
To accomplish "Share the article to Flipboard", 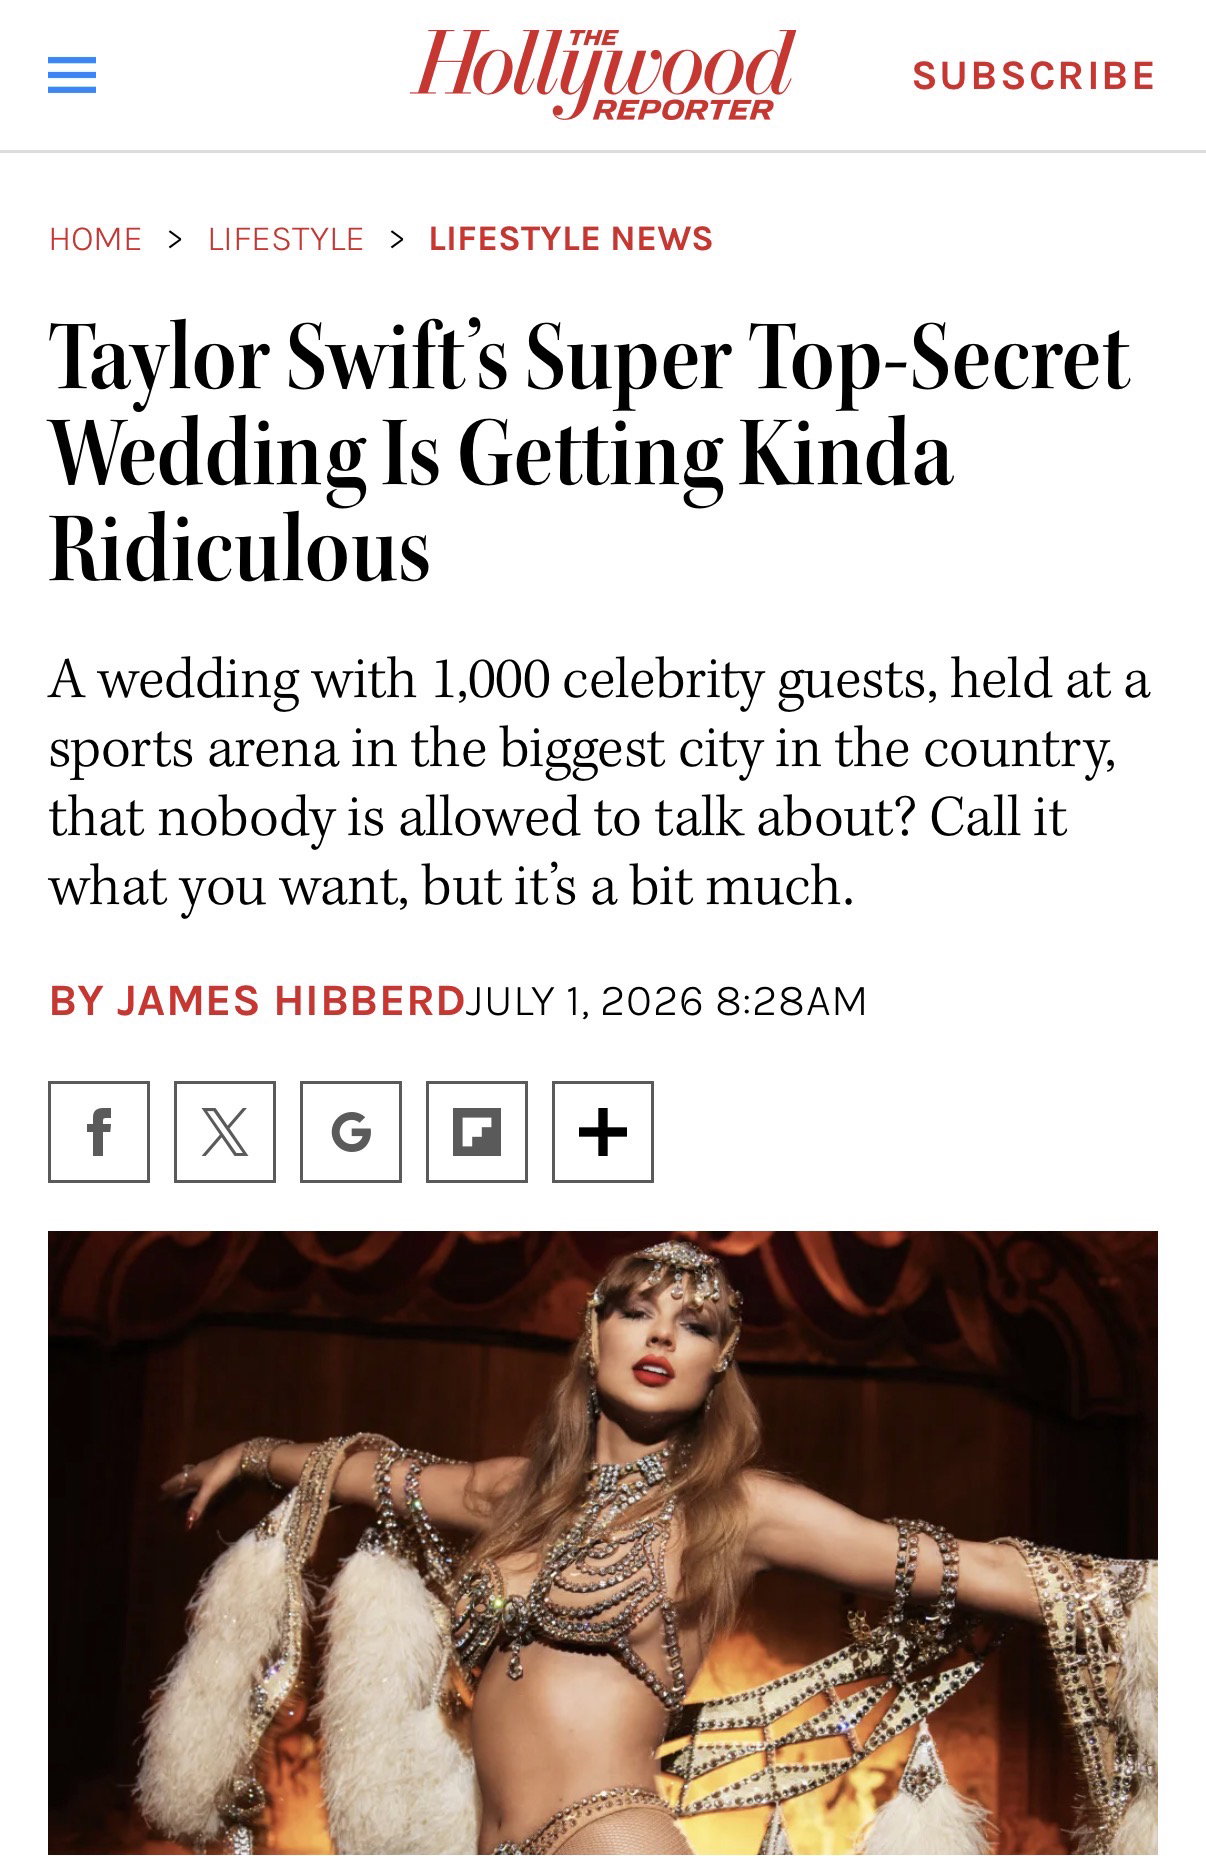I will pyautogui.click(x=477, y=1132).
